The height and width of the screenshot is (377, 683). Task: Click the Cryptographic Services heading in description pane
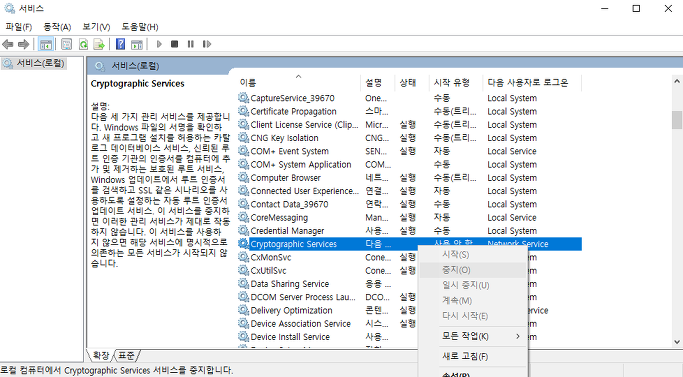pos(138,84)
